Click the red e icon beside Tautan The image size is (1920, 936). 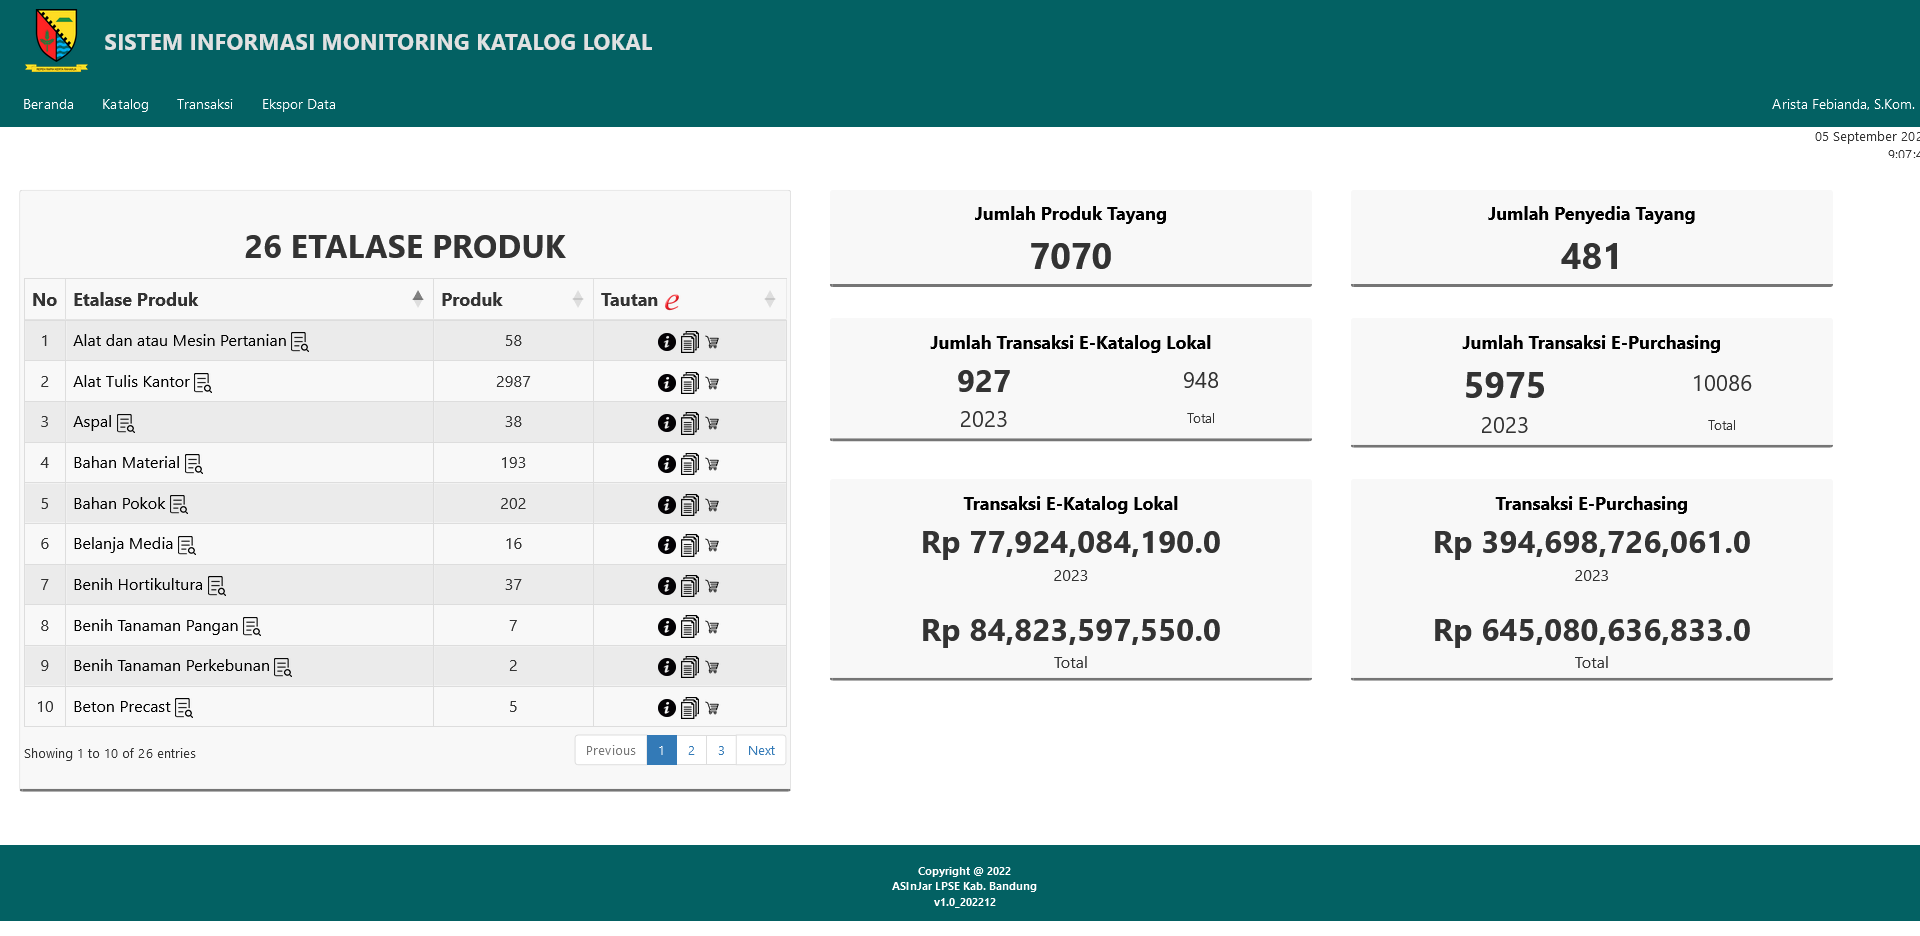coord(672,301)
